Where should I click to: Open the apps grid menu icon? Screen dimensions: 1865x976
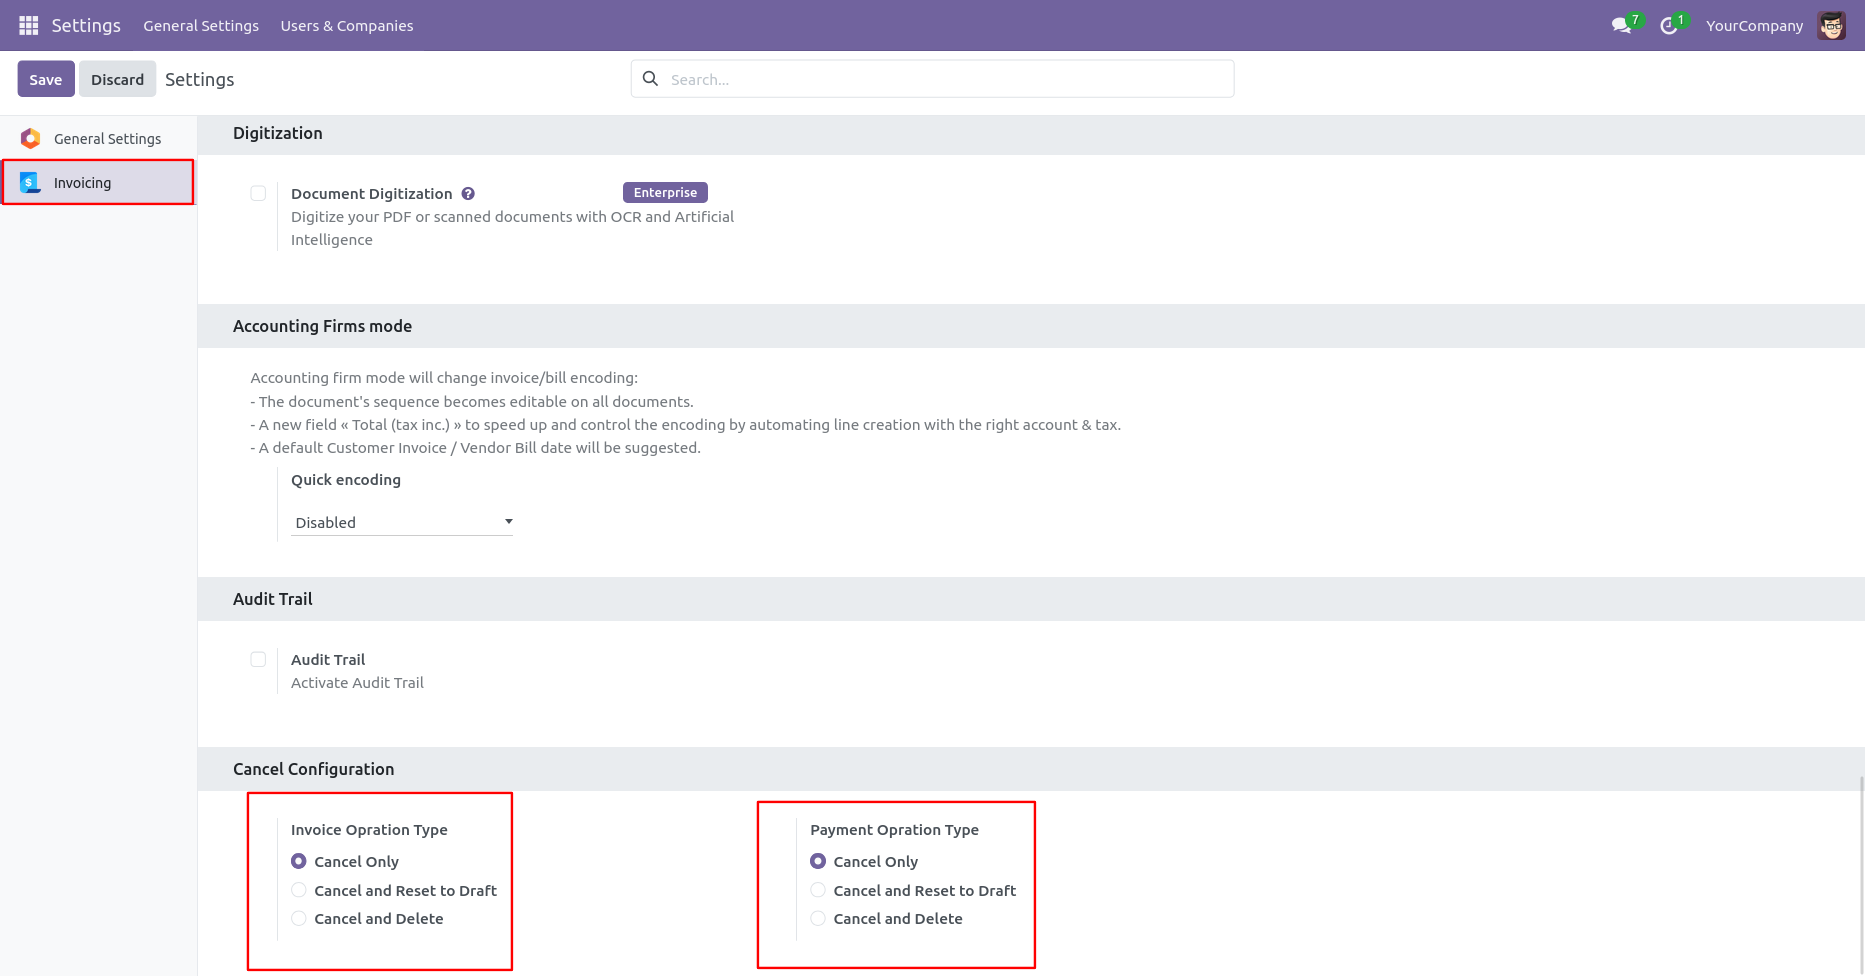pyautogui.click(x=29, y=25)
